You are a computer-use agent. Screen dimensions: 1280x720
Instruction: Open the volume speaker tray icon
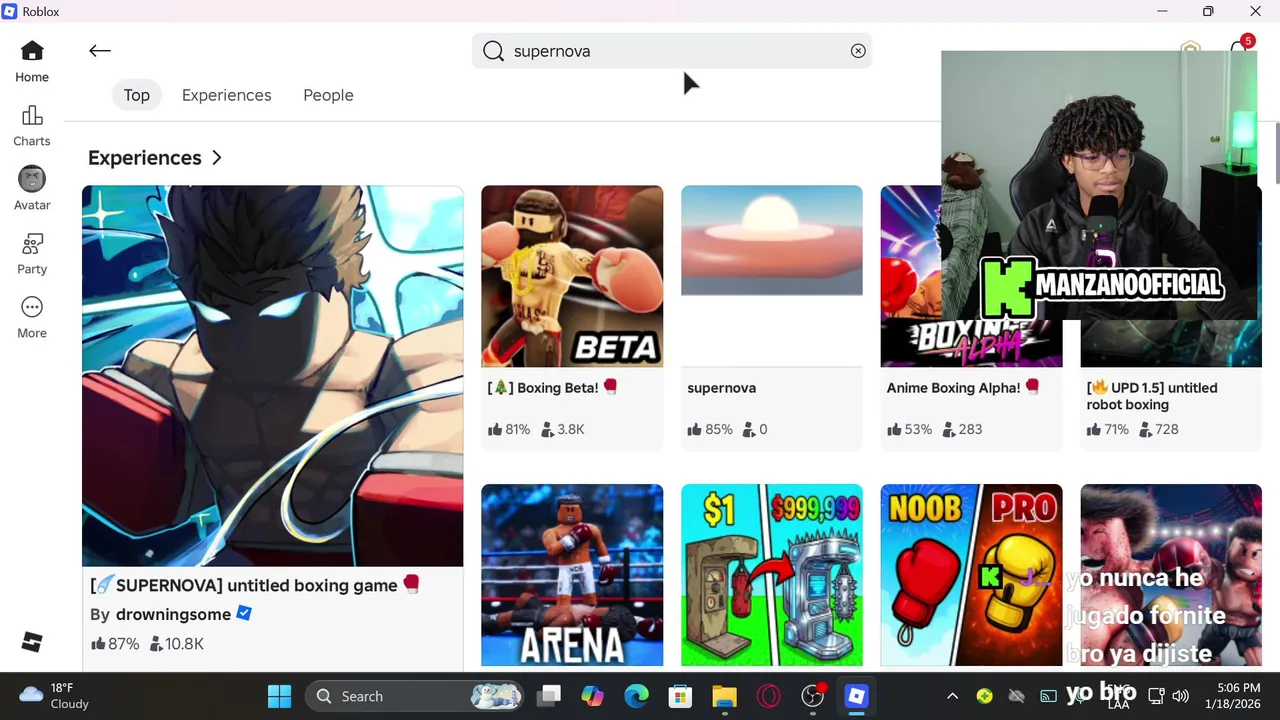[x=1181, y=696]
